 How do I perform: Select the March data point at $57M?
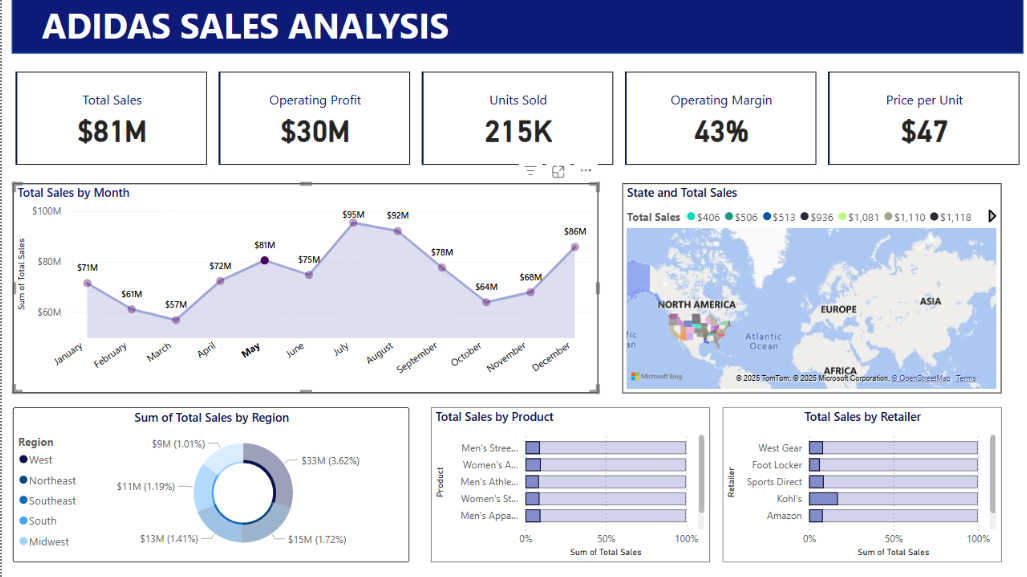click(176, 320)
